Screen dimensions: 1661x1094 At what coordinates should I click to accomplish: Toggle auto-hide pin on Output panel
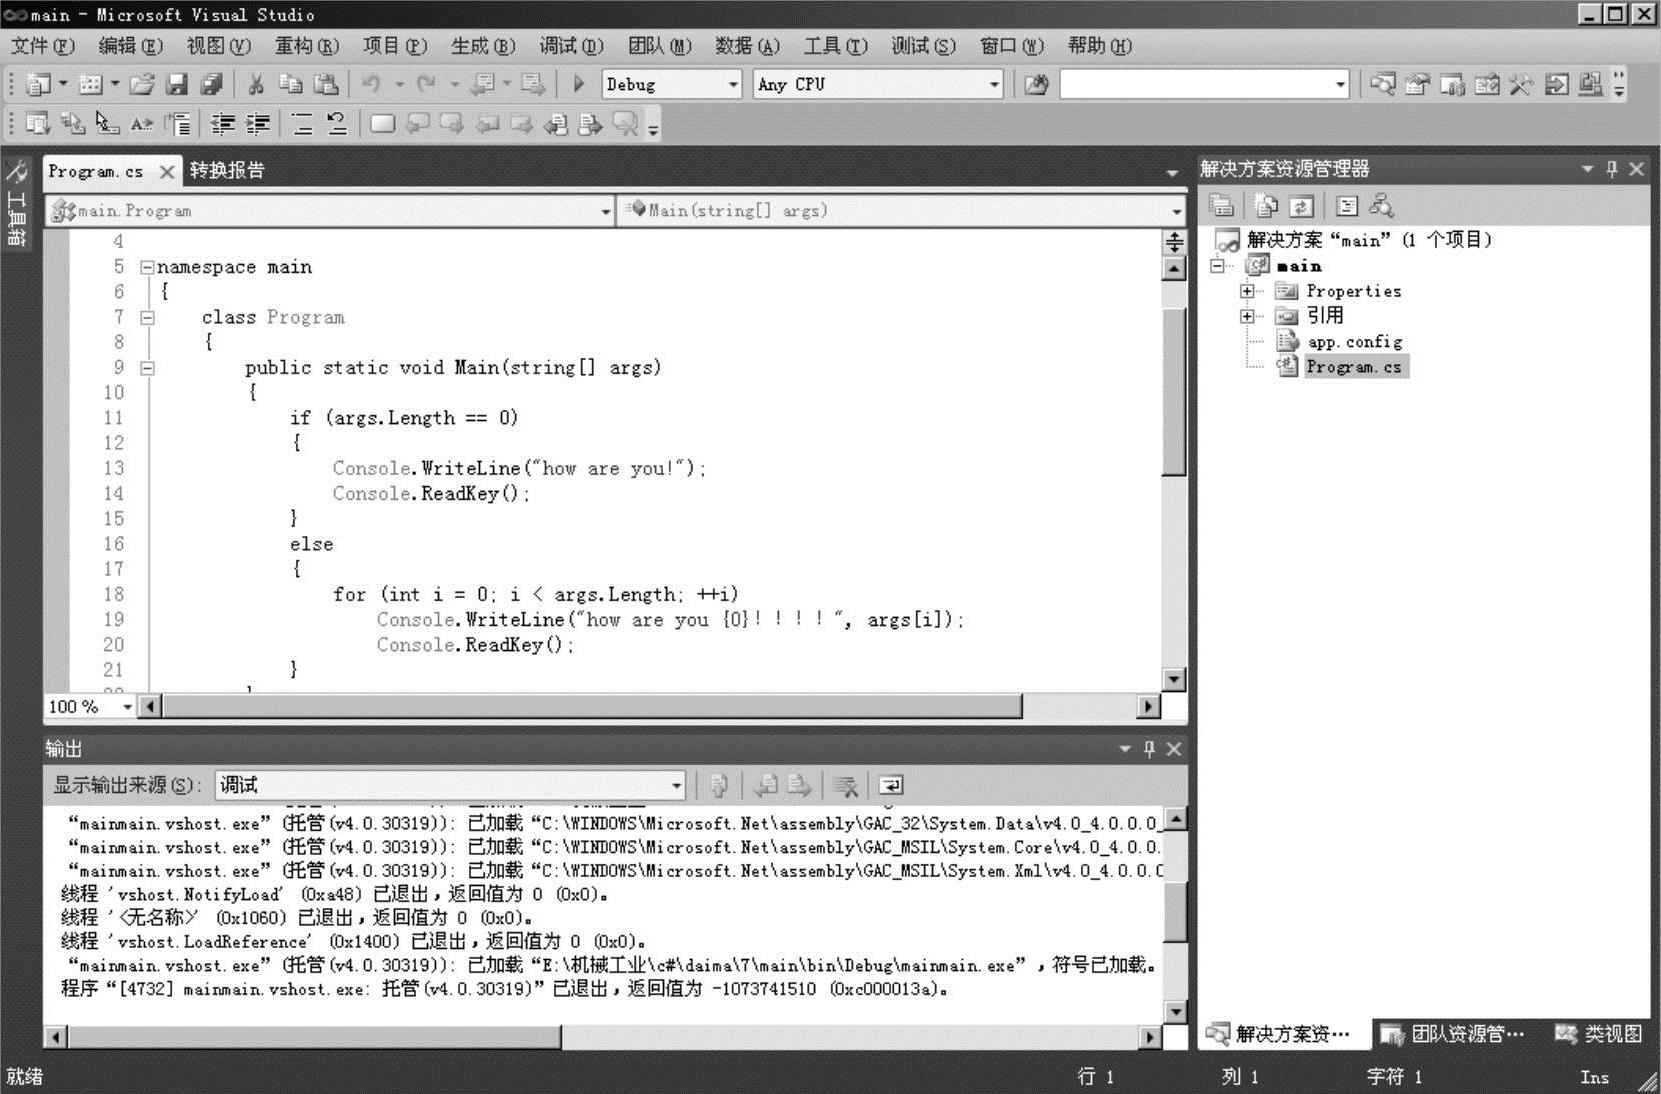[x=1150, y=749]
